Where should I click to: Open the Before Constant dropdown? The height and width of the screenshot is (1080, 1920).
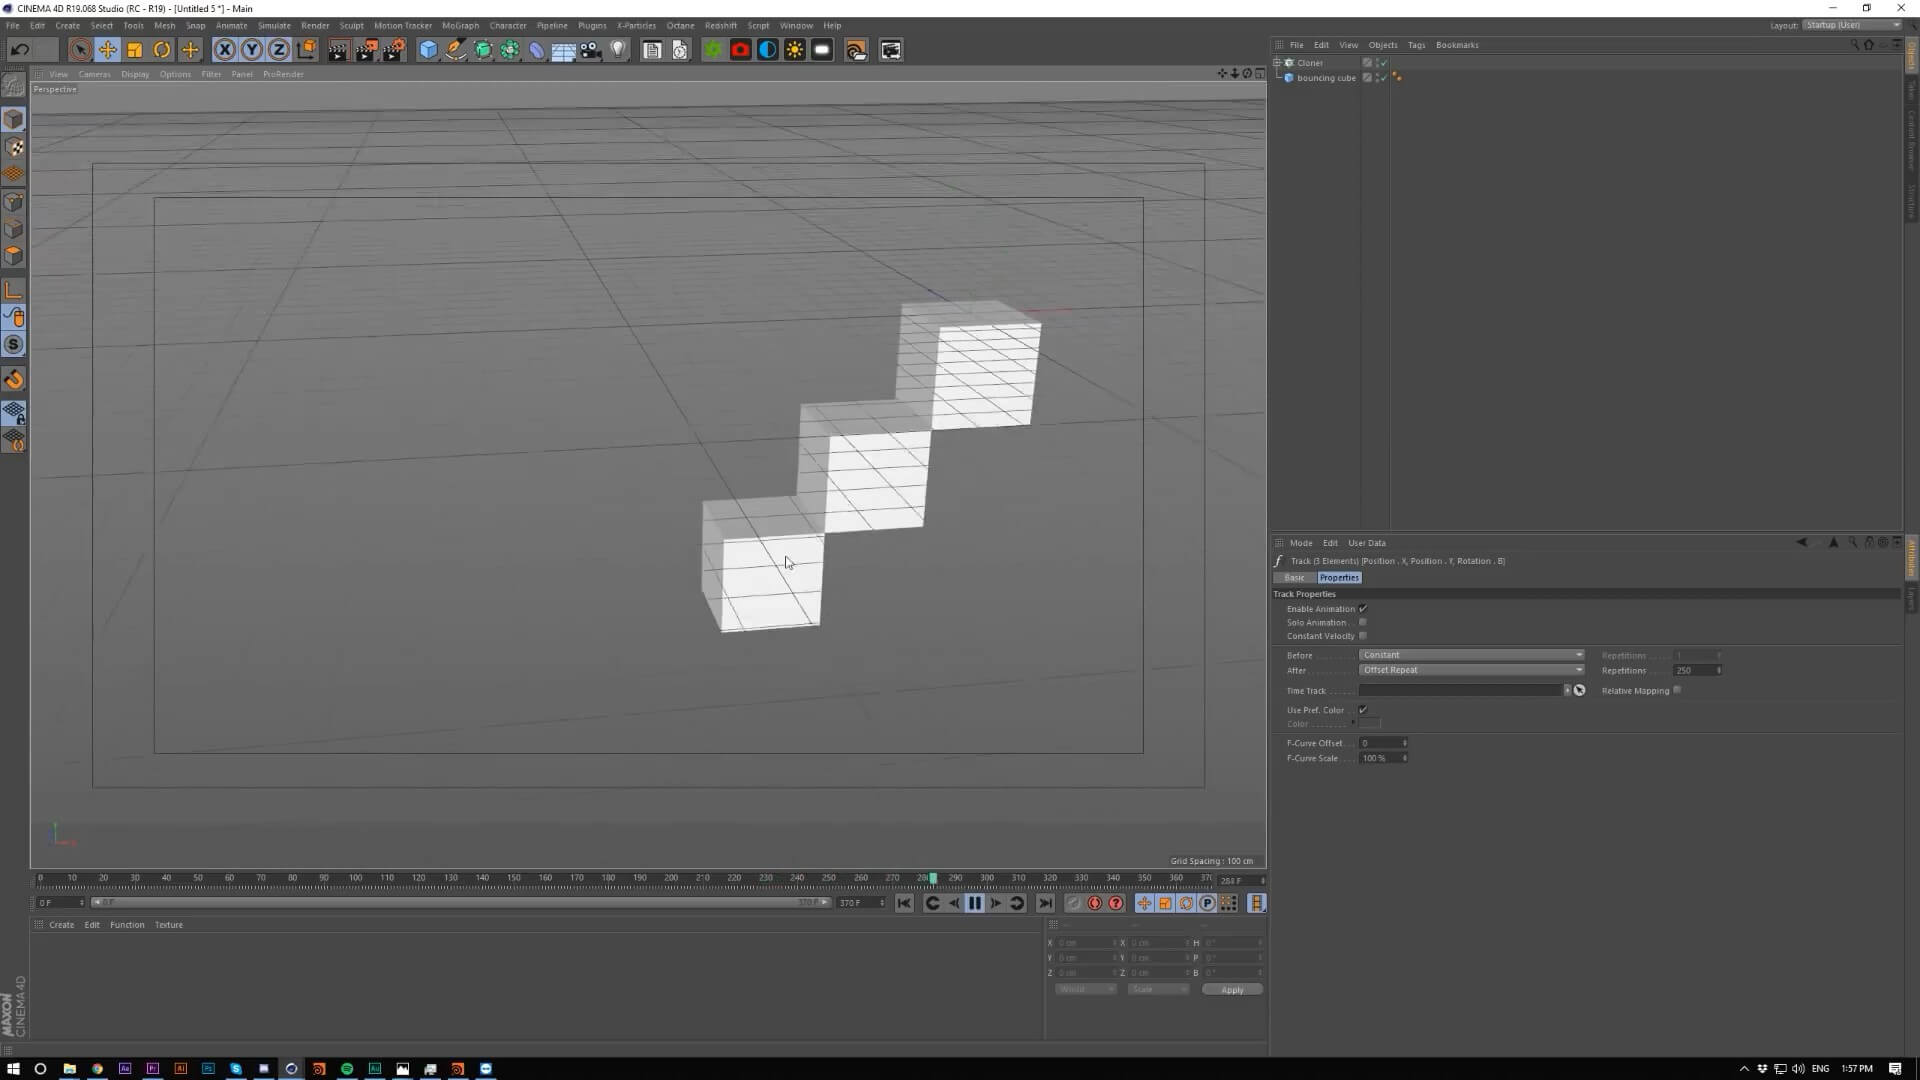pos(1471,655)
